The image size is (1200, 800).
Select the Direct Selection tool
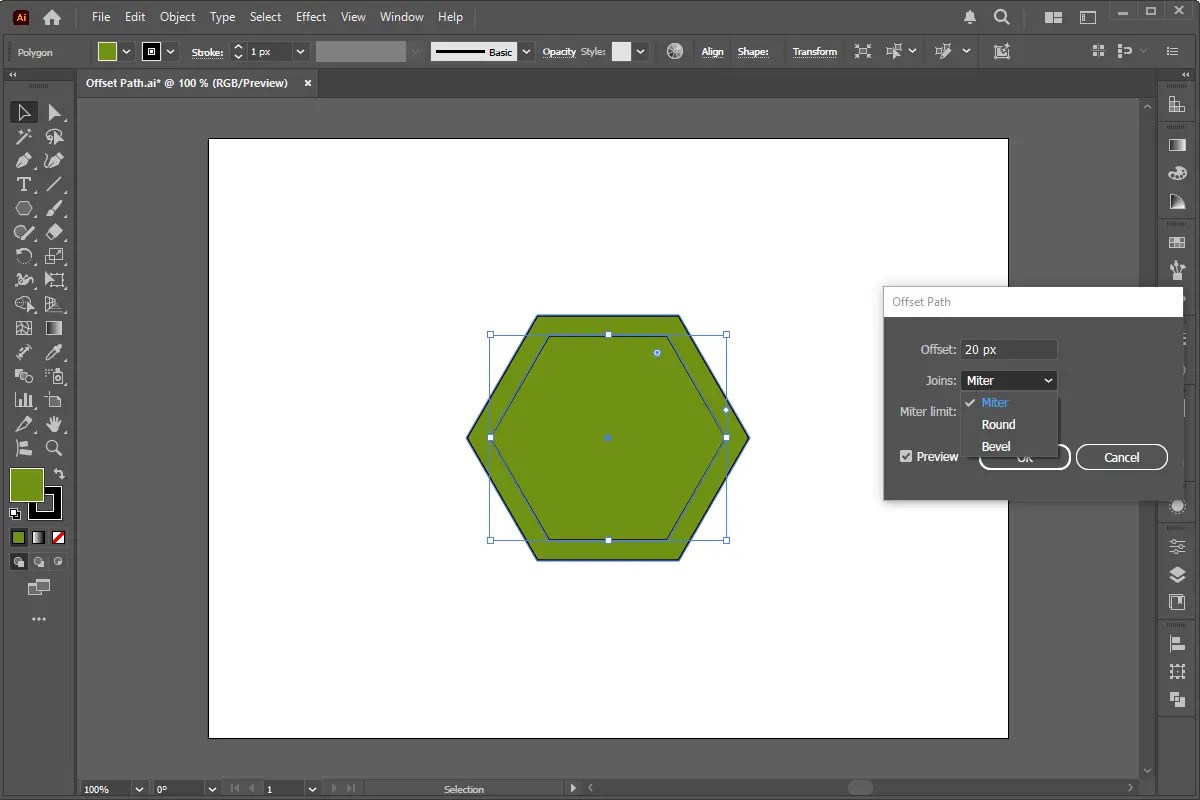click(x=55, y=113)
